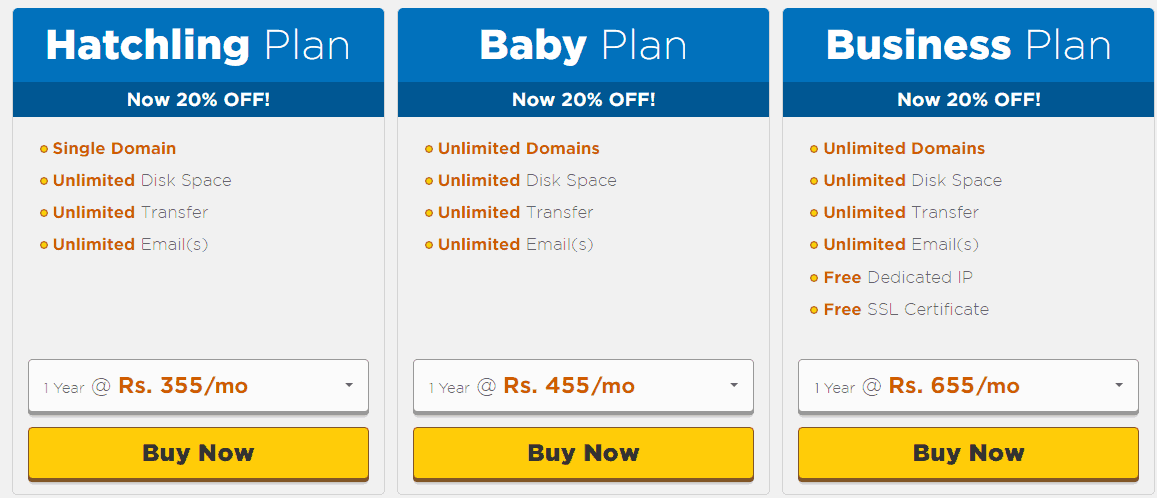Select the Business Plan heading

click(968, 46)
